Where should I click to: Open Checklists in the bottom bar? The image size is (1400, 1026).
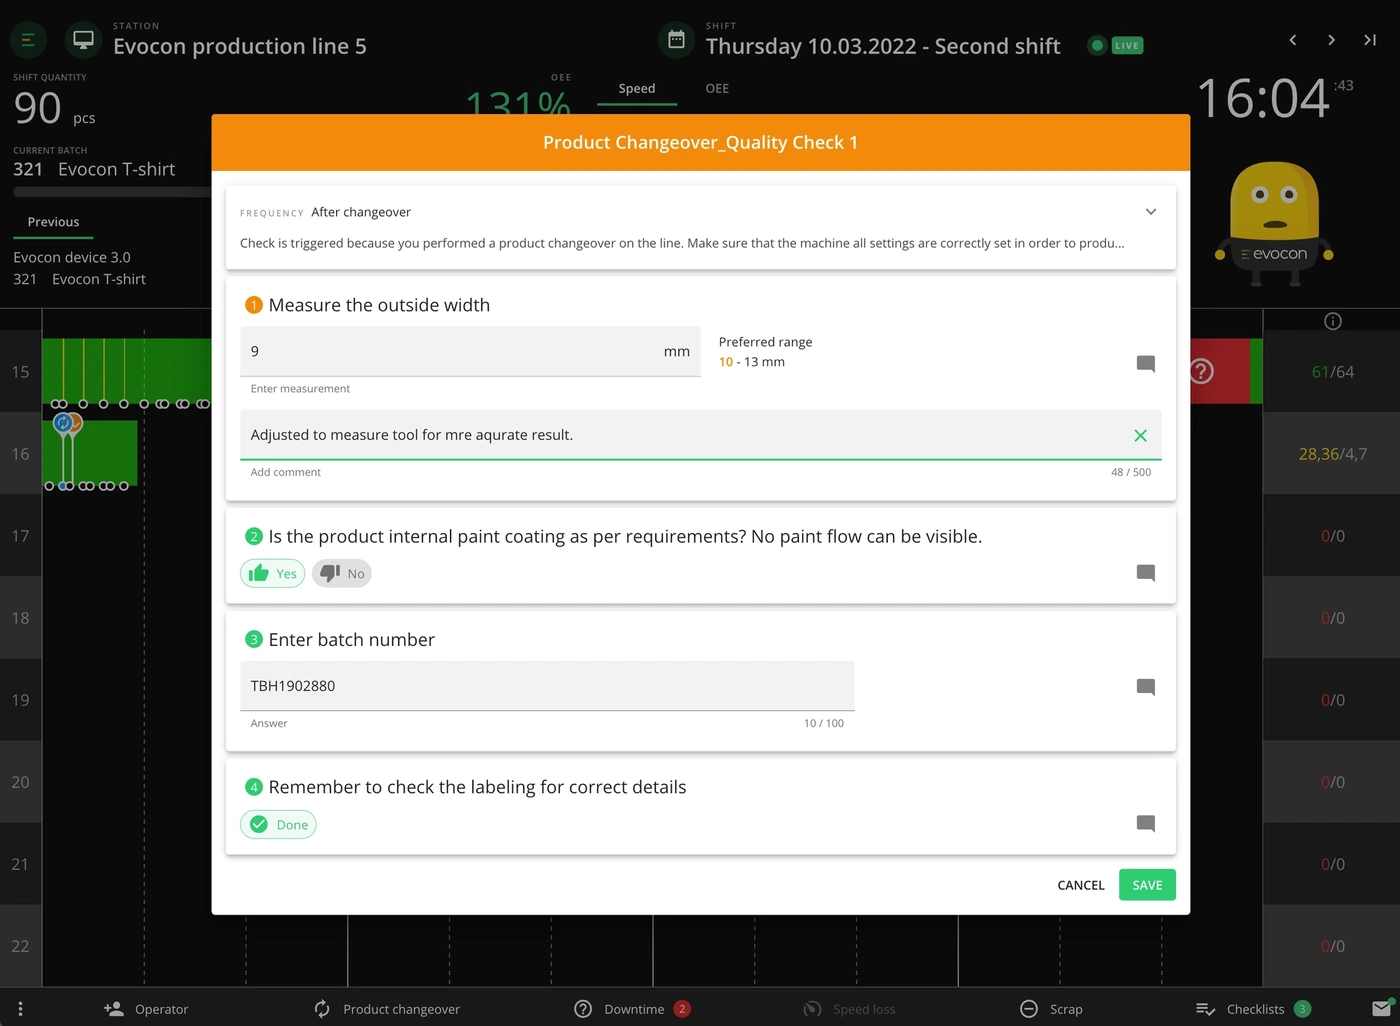point(1254,1009)
